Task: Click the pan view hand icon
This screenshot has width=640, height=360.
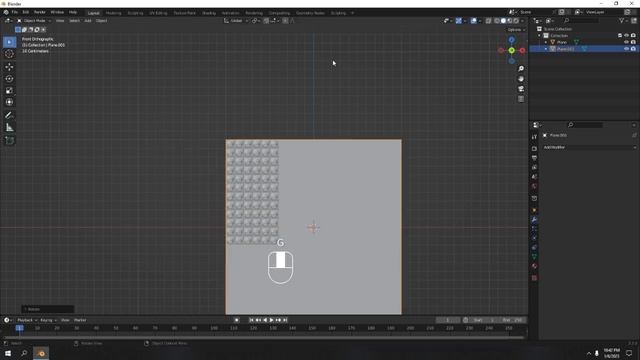Action: [521, 79]
